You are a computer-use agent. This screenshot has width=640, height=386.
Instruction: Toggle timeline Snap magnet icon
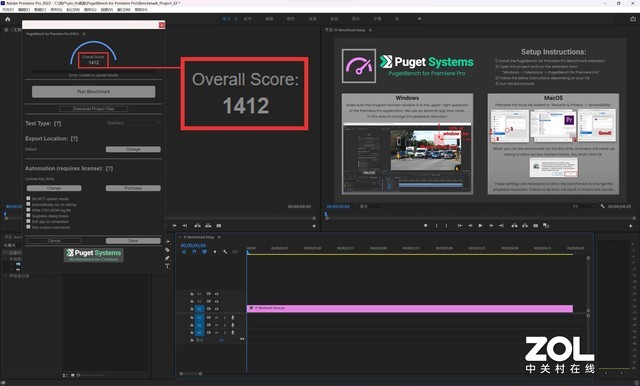coord(194,252)
